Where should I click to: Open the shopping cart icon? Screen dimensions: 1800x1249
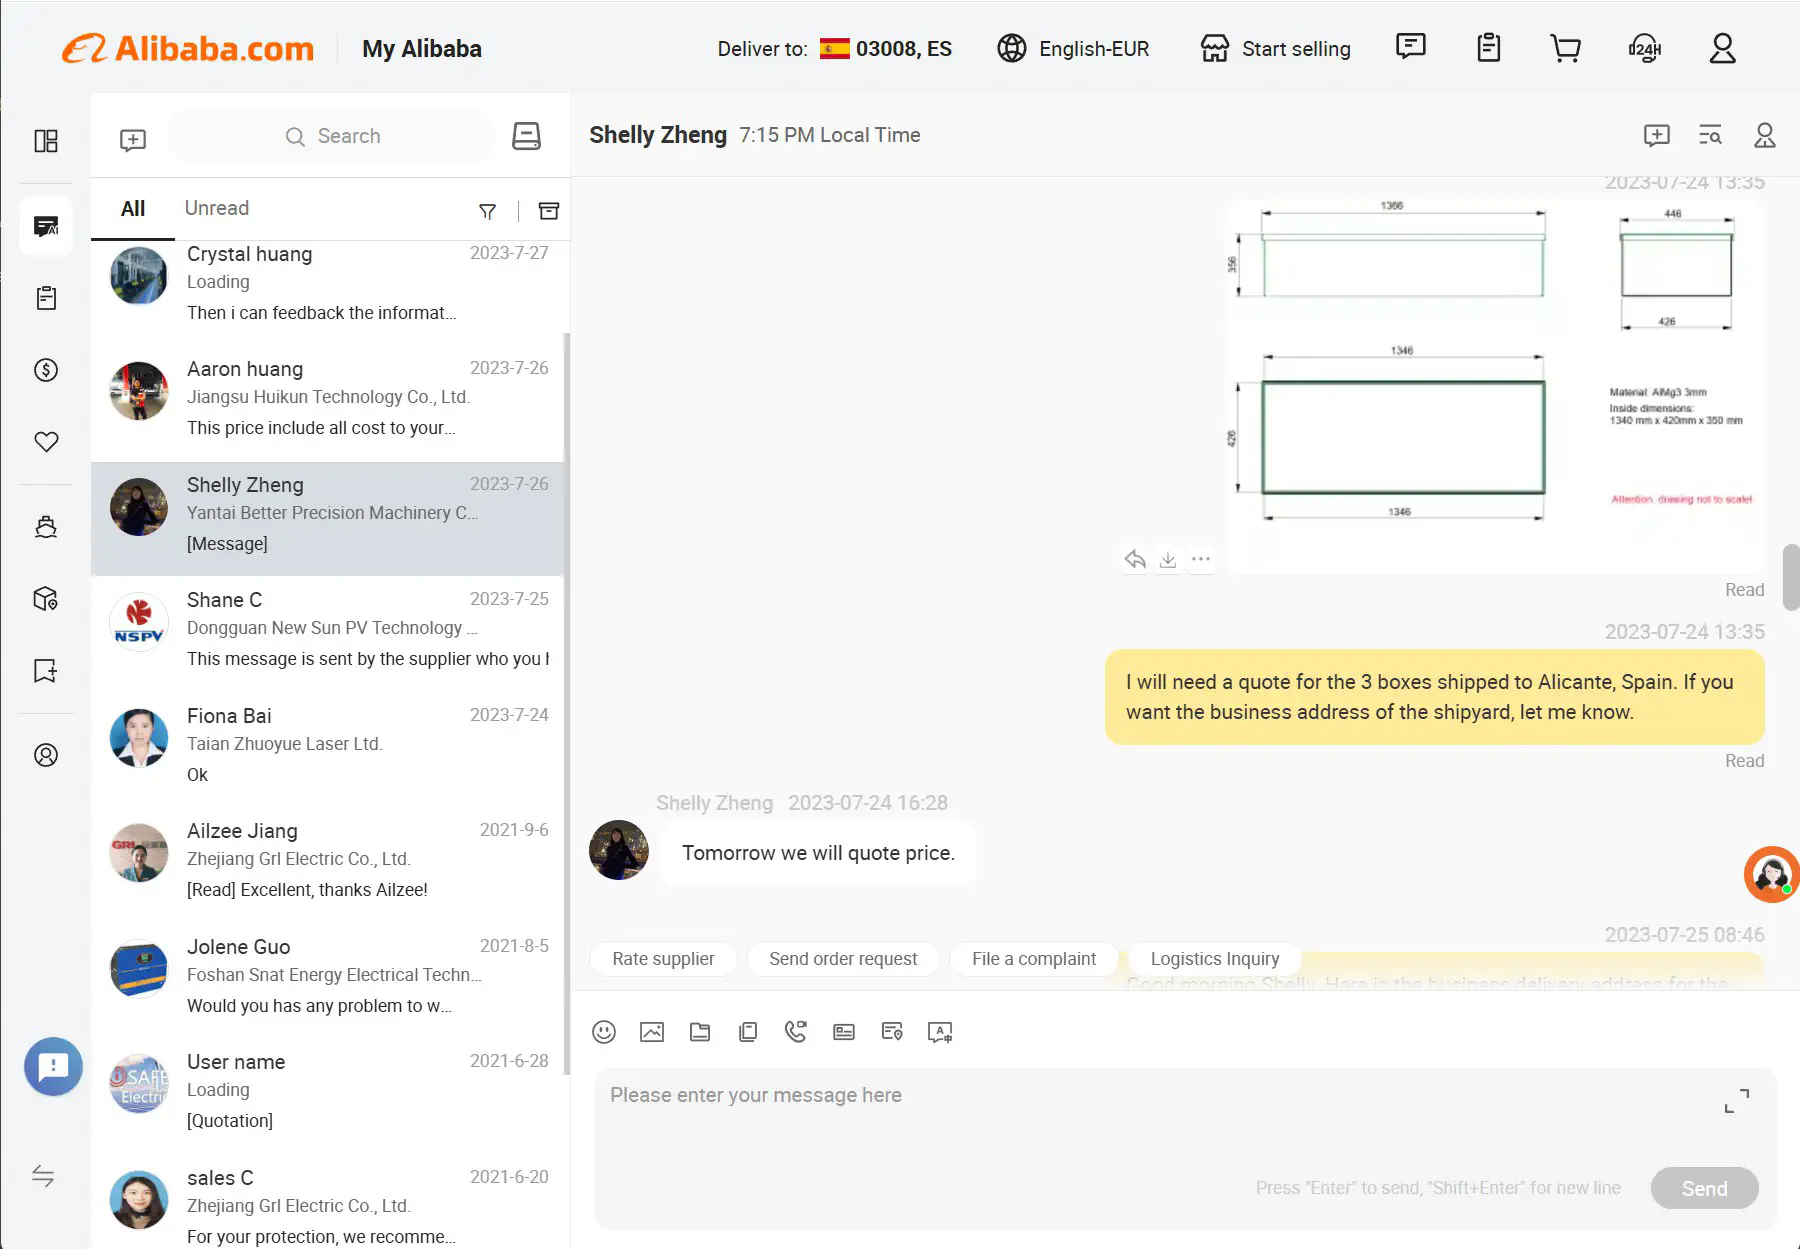click(1565, 47)
